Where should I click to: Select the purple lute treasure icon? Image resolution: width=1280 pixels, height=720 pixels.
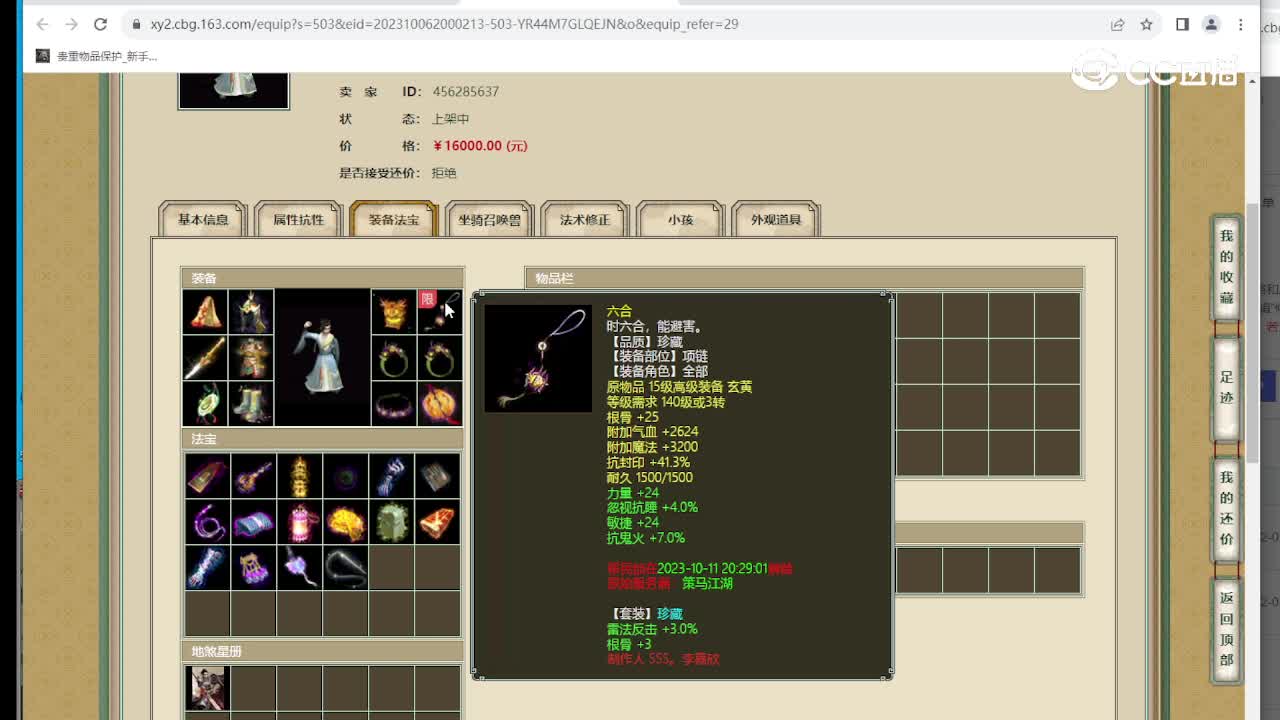[253, 476]
